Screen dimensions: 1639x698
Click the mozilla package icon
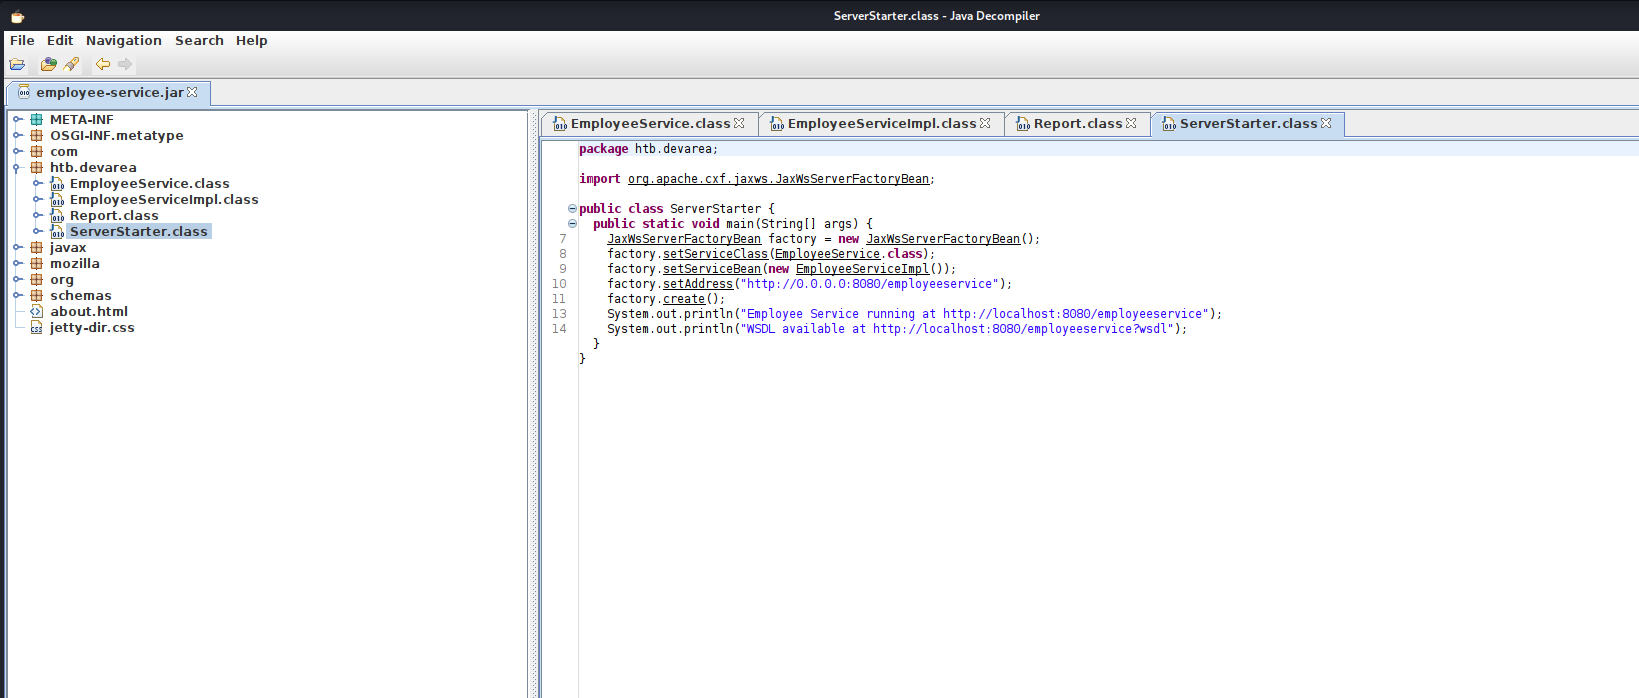pos(37,264)
